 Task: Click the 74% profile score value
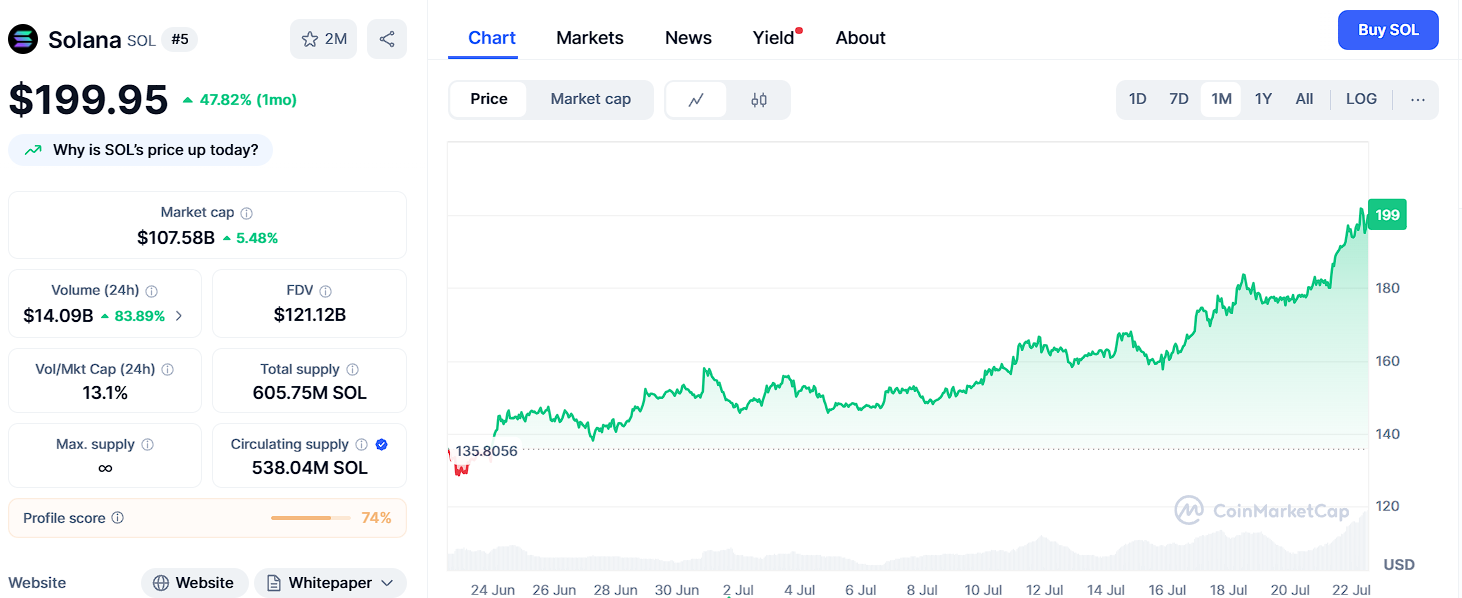point(377,518)
